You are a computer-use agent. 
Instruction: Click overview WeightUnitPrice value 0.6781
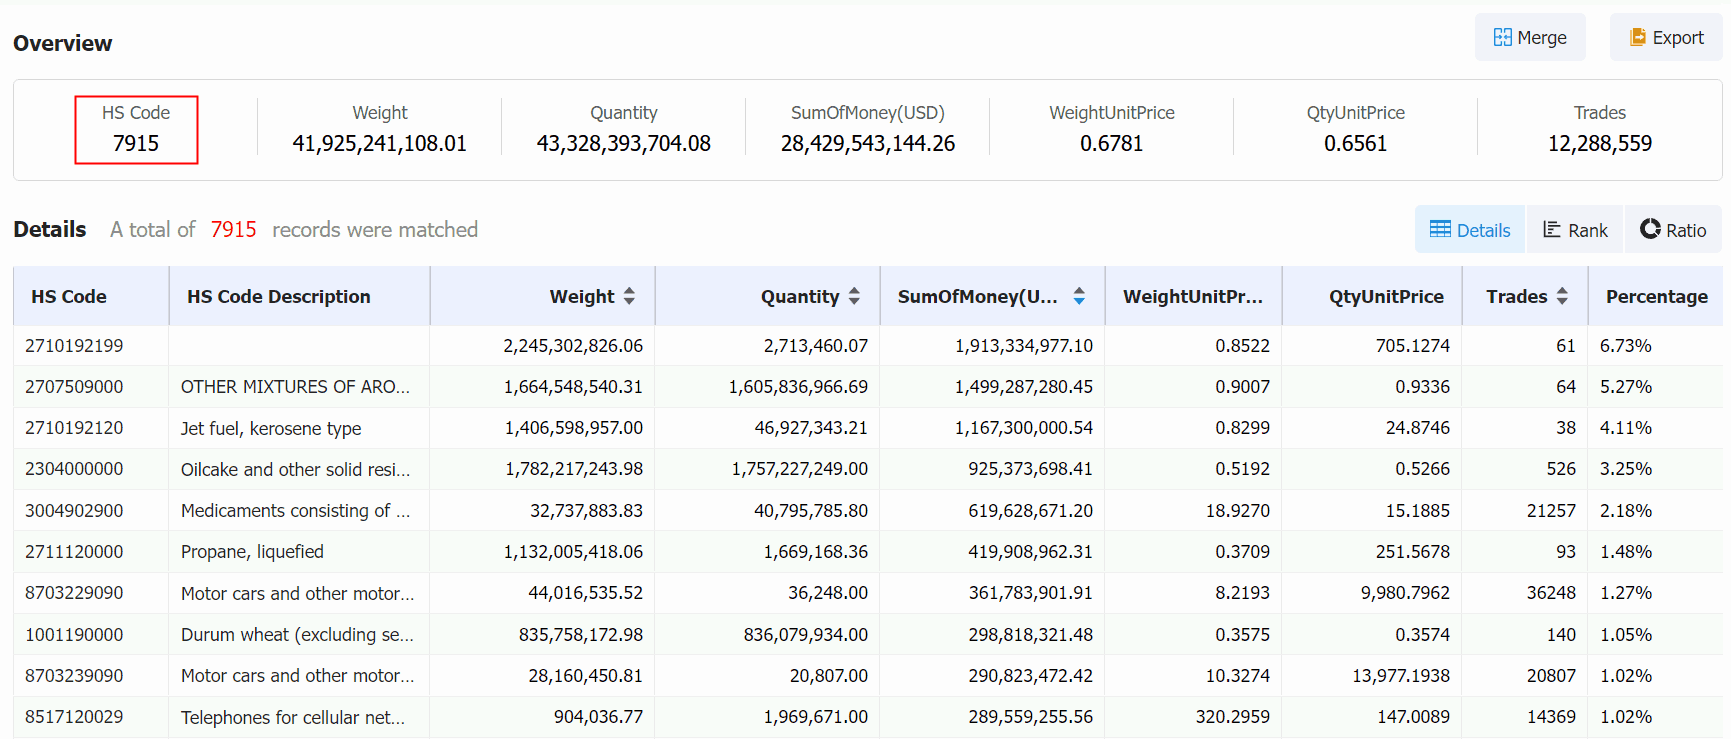click(1112, 143)
